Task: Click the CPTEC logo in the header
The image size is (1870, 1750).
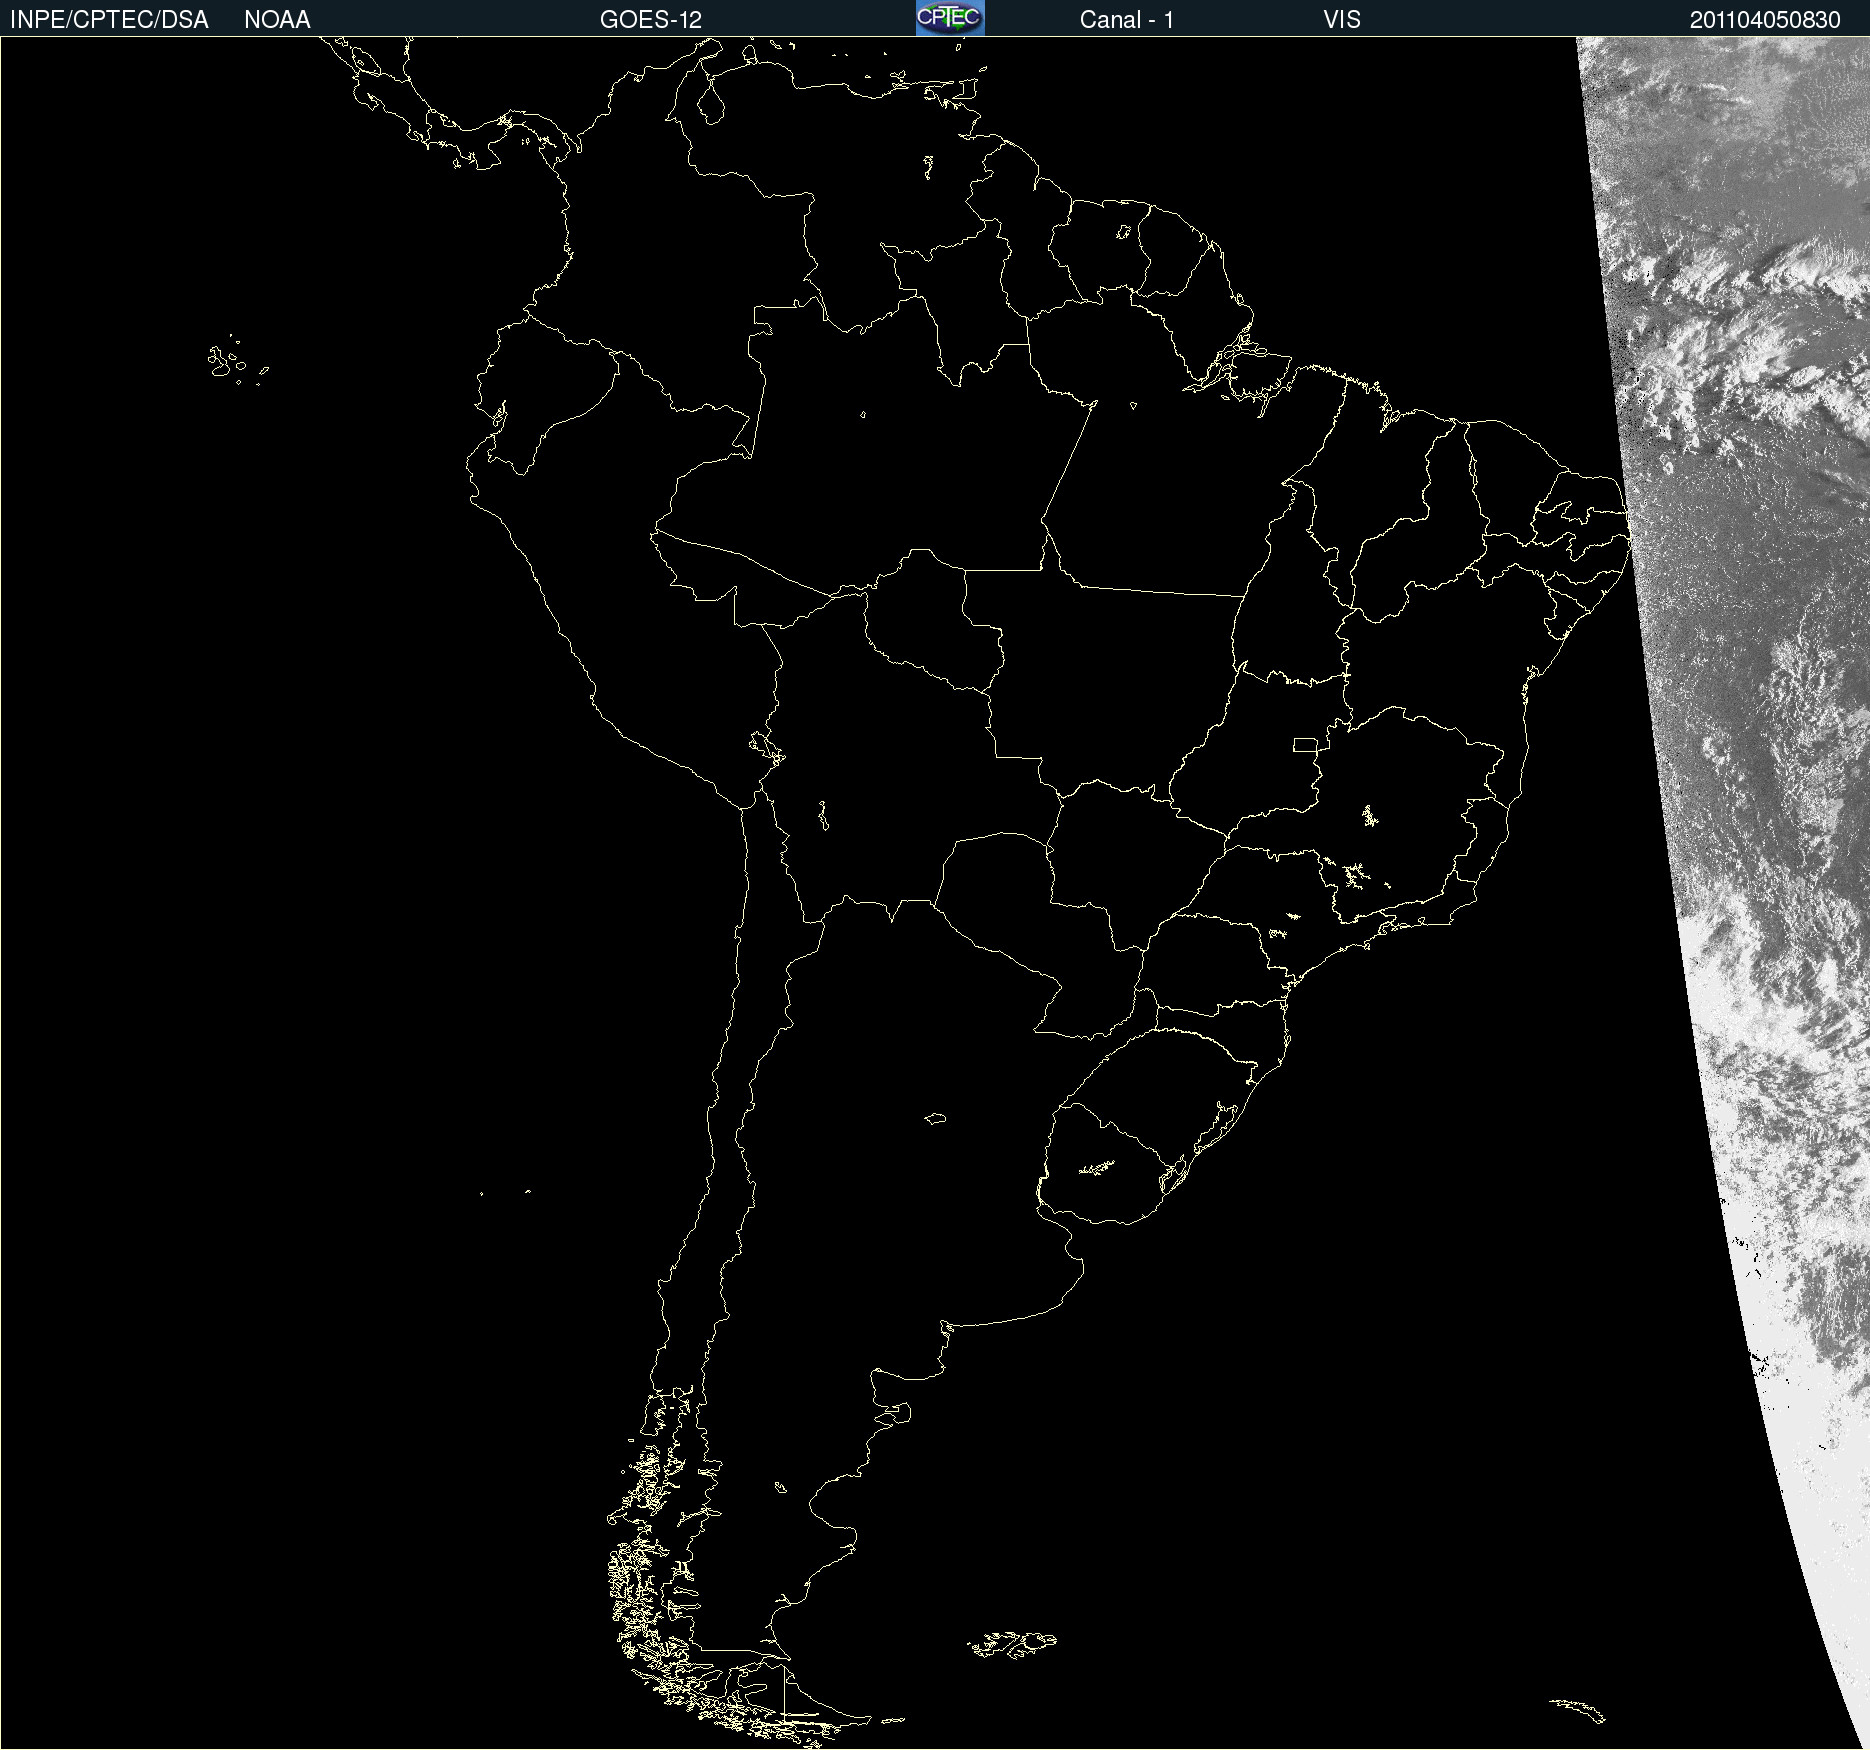Action: click(950, 18)
